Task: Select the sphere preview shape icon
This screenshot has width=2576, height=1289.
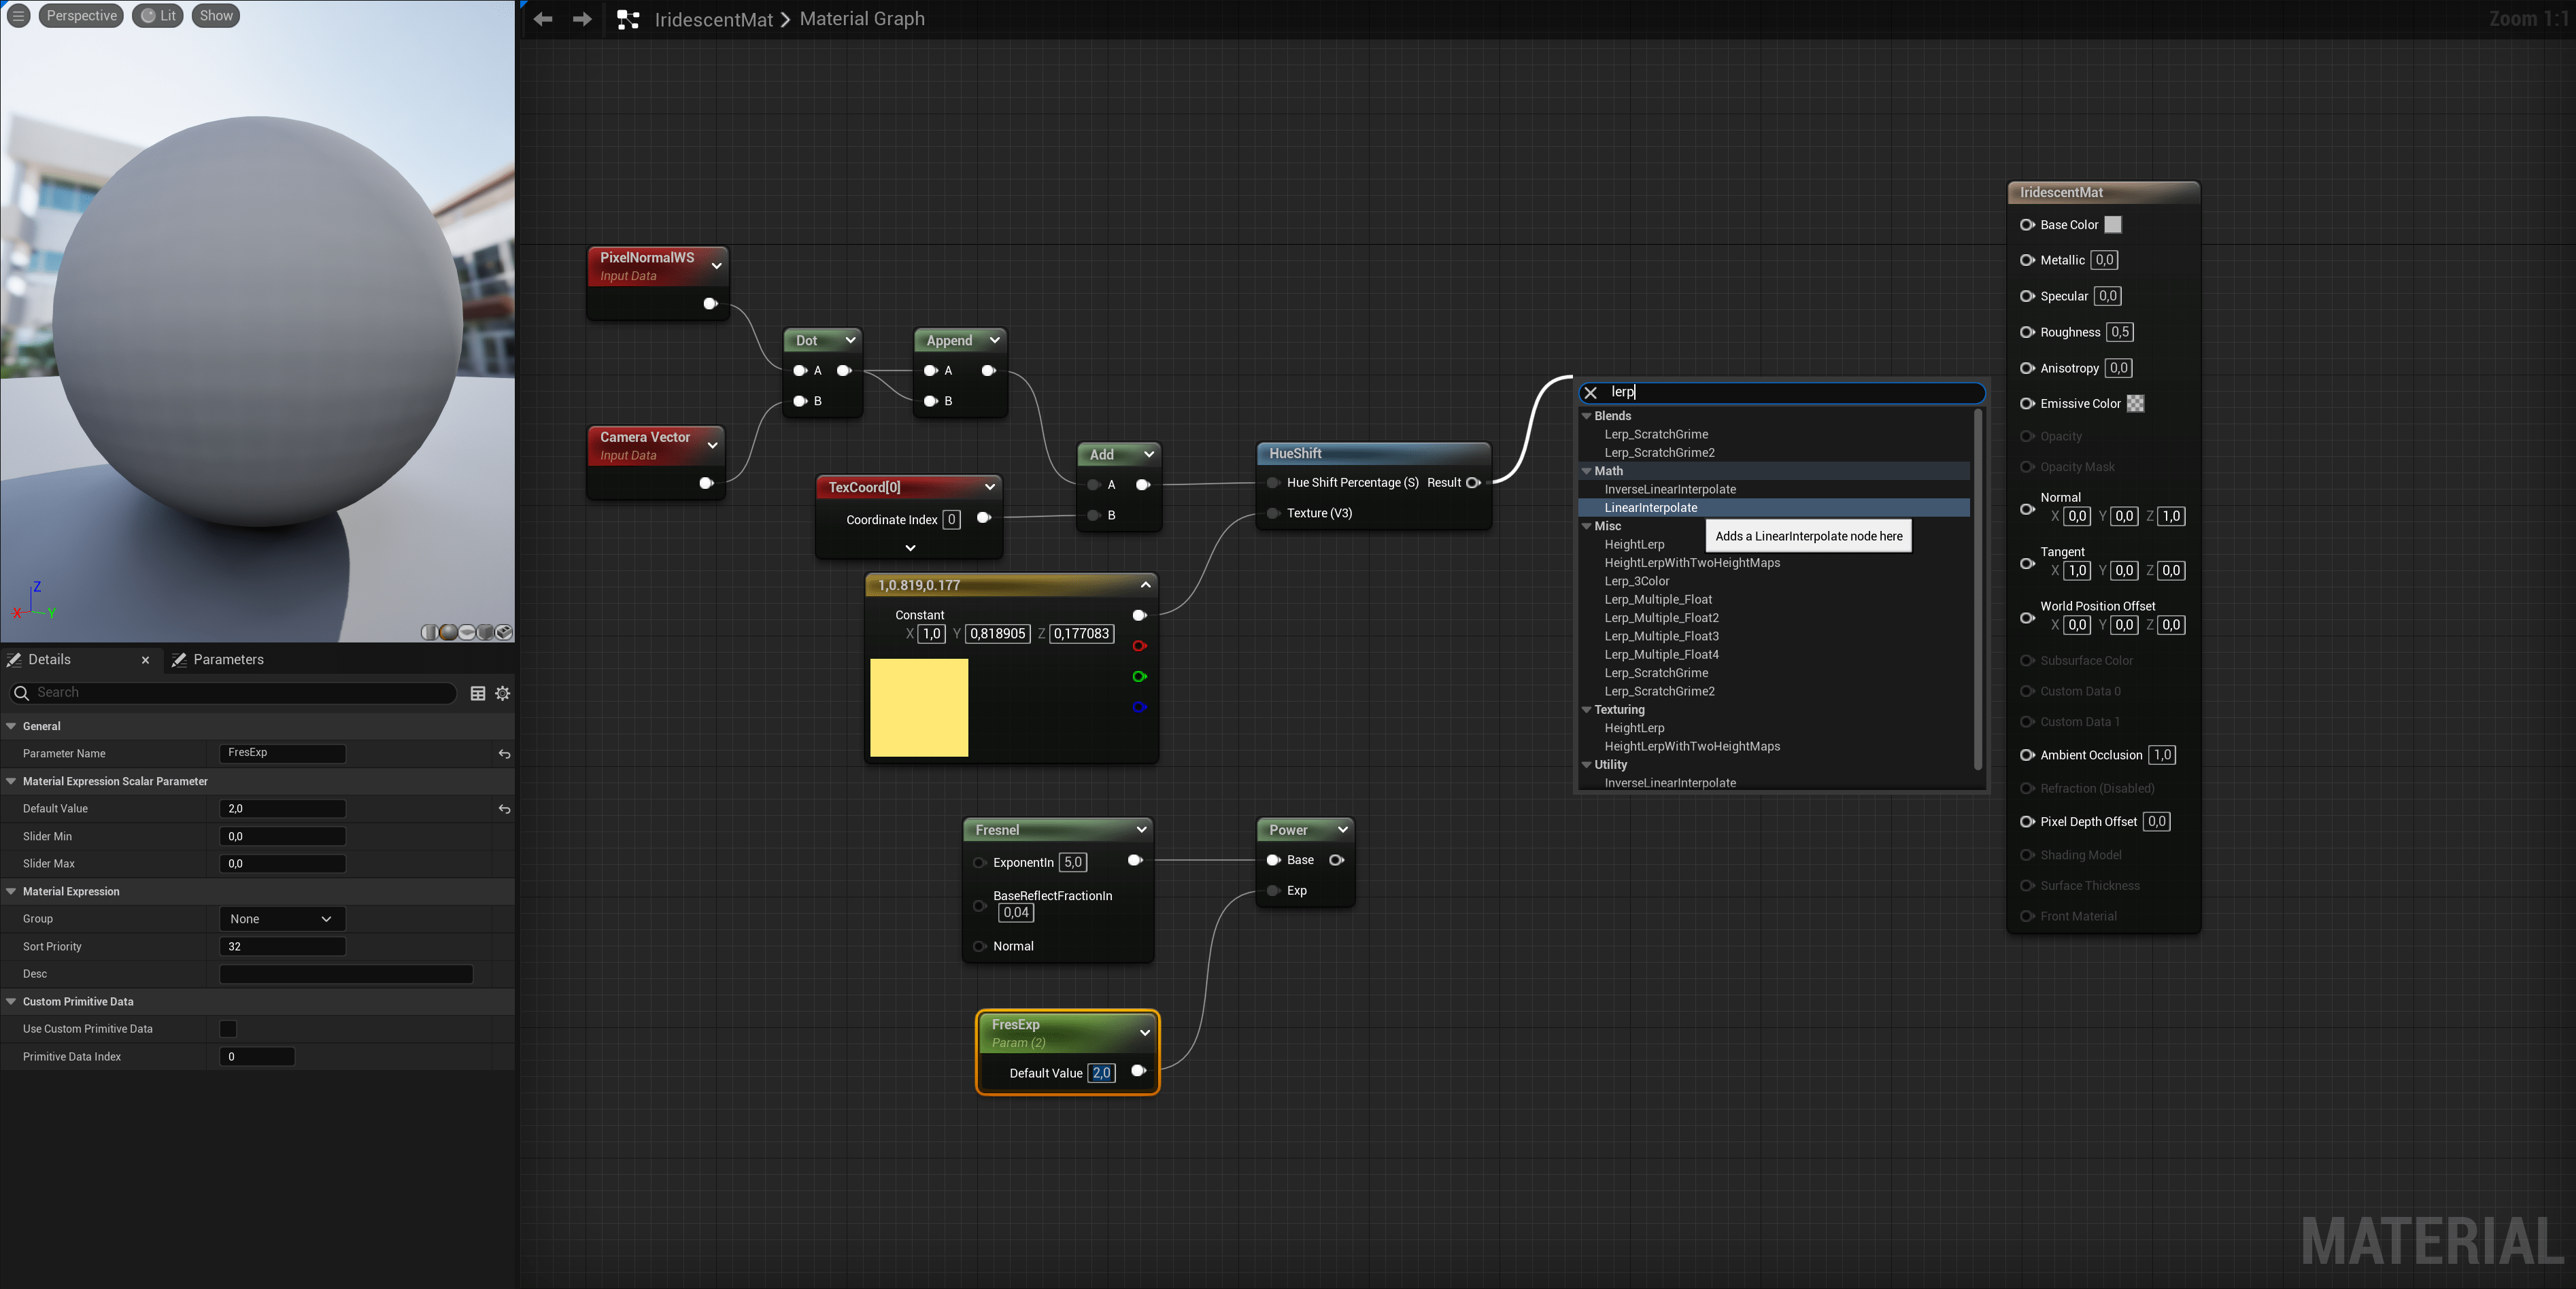Action: click(x=448, y=632)
